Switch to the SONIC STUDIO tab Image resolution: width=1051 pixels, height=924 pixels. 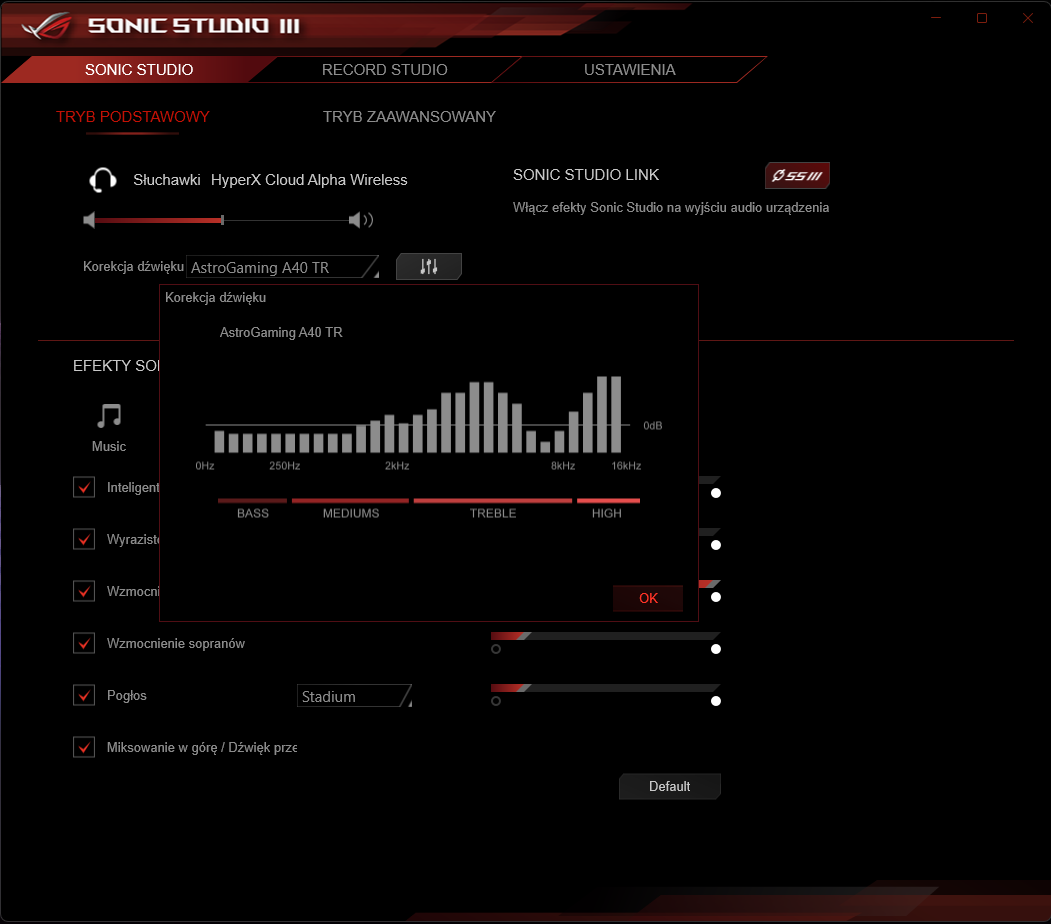139,70
